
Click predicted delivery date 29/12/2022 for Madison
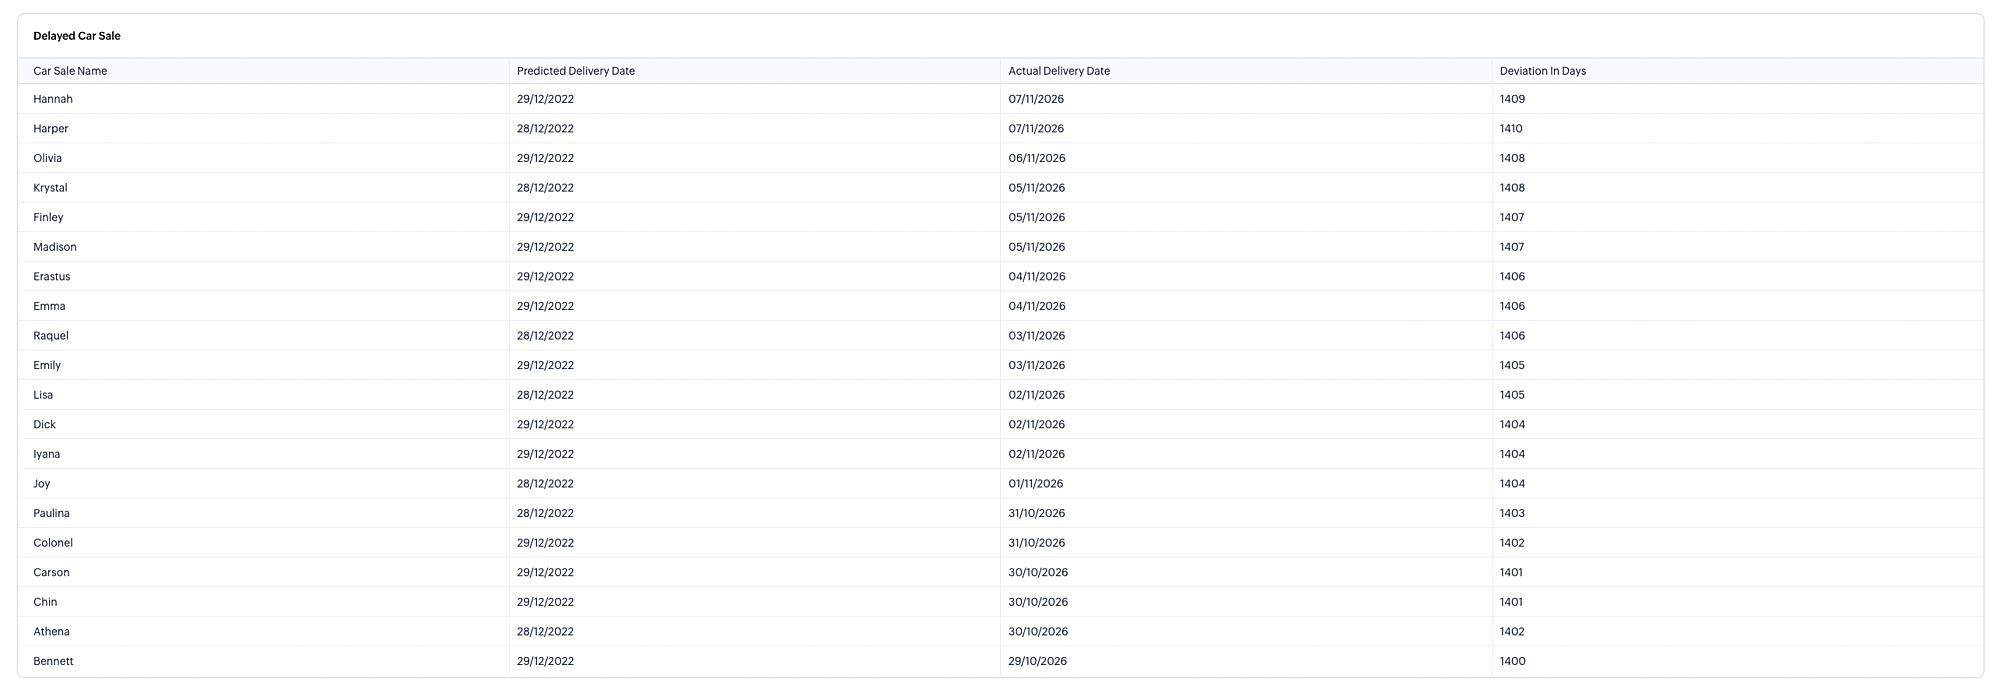[545, 247]
